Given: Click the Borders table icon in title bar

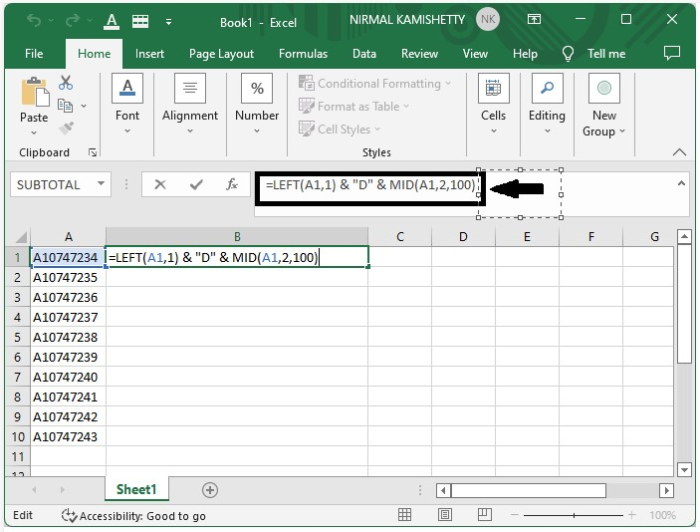Looking at the screenshot, I should point(140,21).
